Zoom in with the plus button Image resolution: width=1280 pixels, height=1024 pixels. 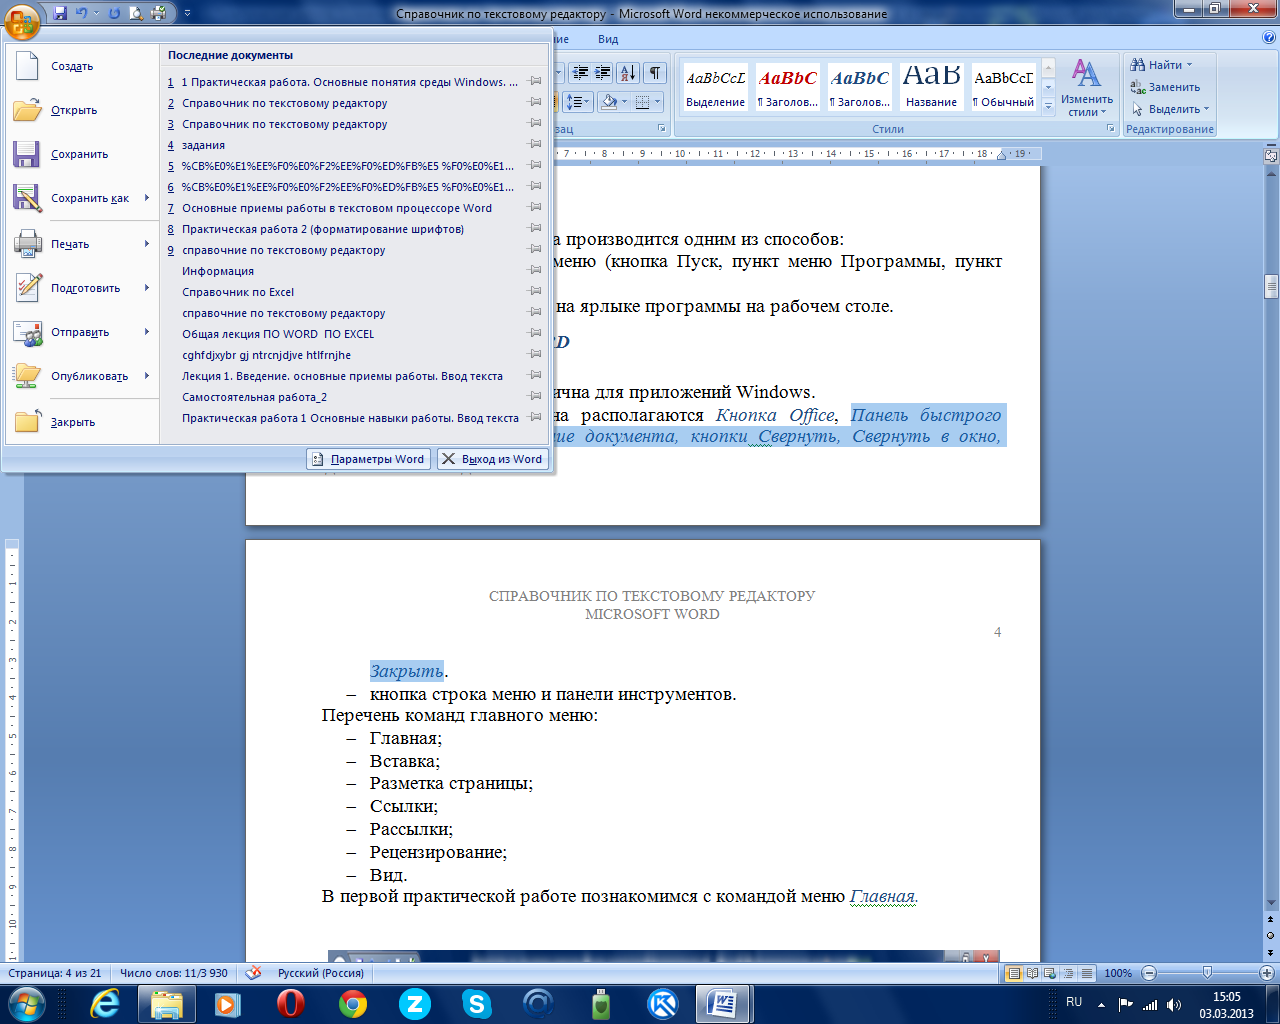pyautogui.click(x=1267, y=973)
